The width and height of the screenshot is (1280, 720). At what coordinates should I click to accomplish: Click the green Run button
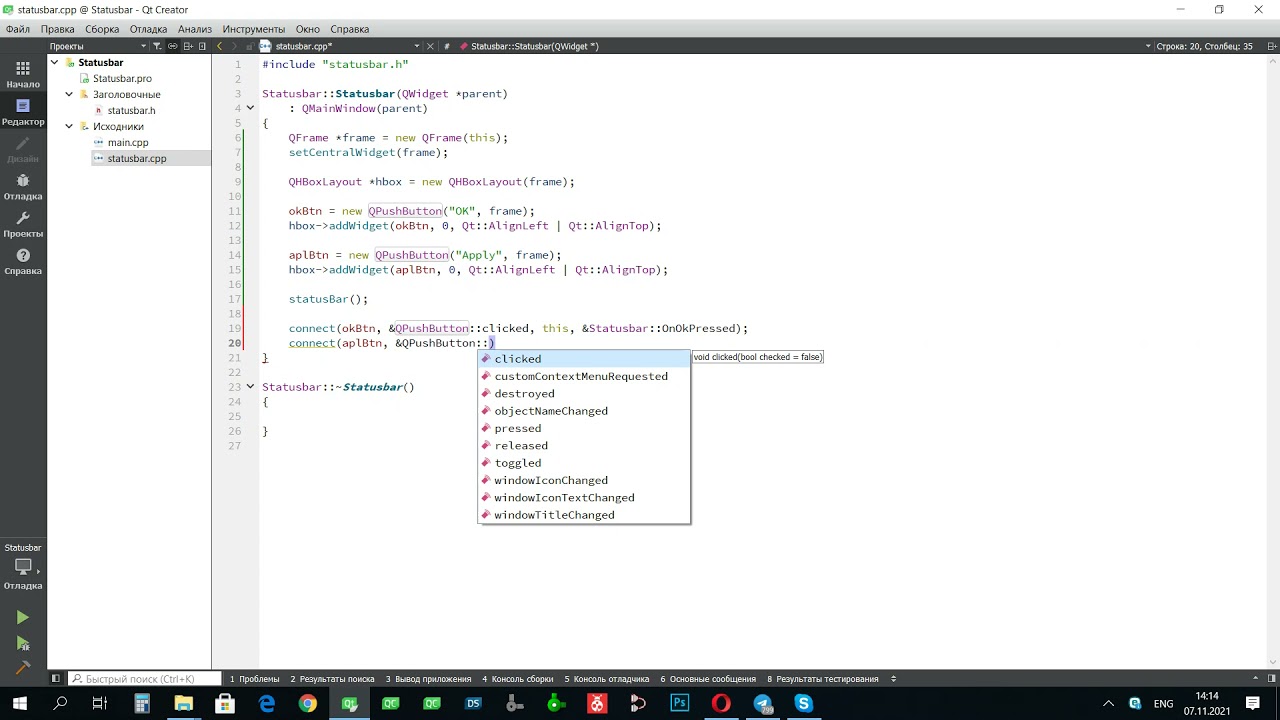[22, 618]
